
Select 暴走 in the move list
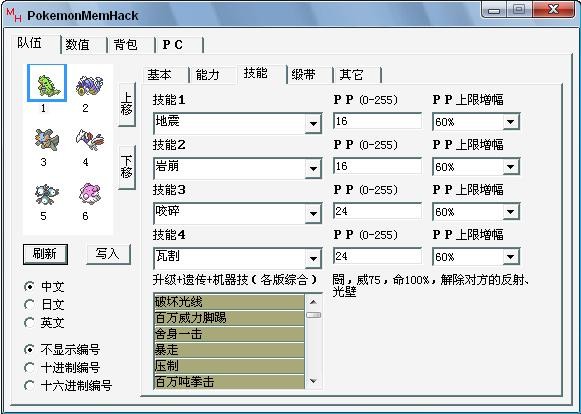(229, 350)
